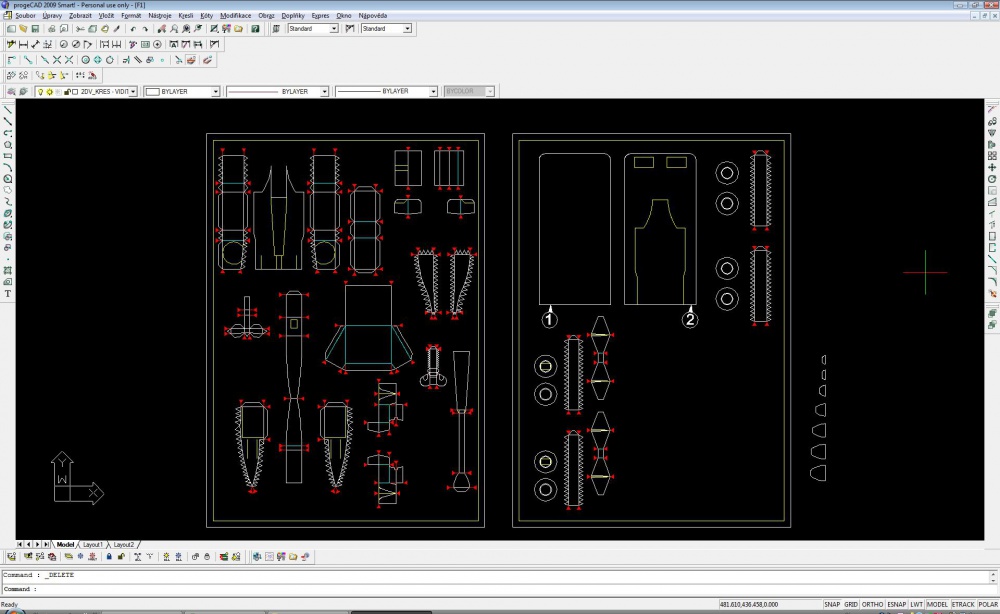1000x614 pixels.
Task: Open the Modifikace menu
Action: pyautogui.click(x=235, y=15)
